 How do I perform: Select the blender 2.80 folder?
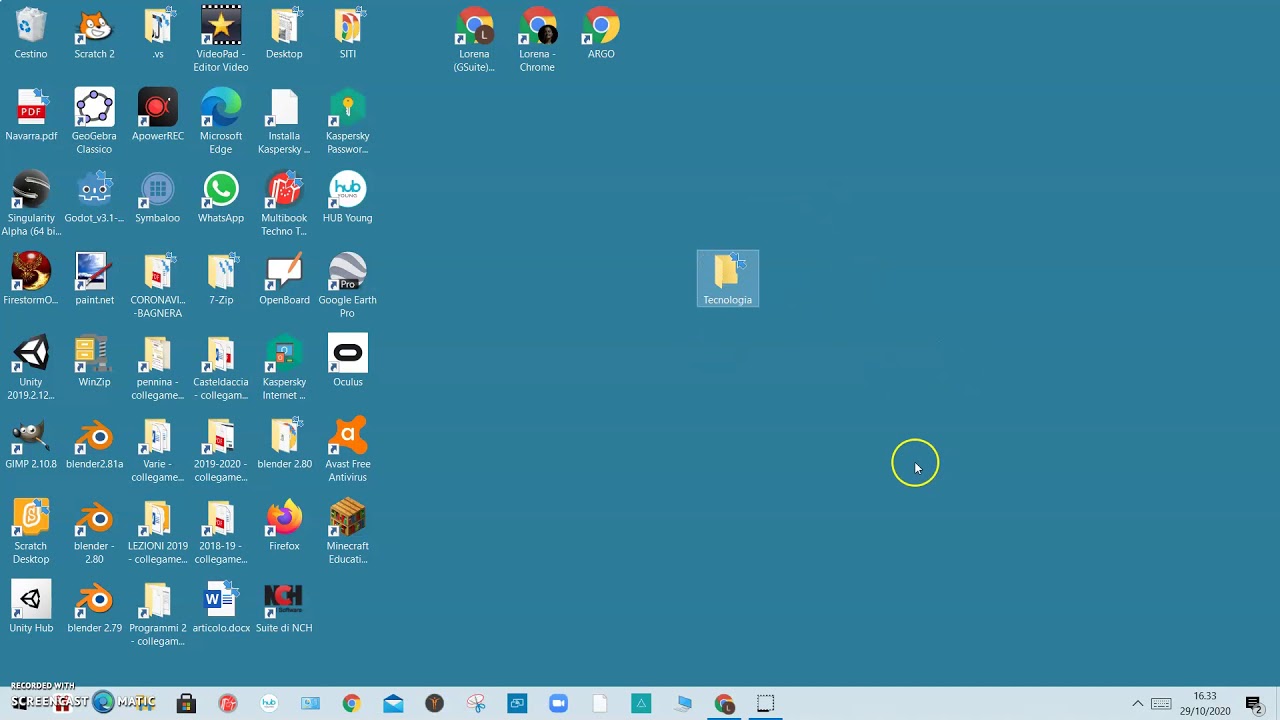coord(284,444)
